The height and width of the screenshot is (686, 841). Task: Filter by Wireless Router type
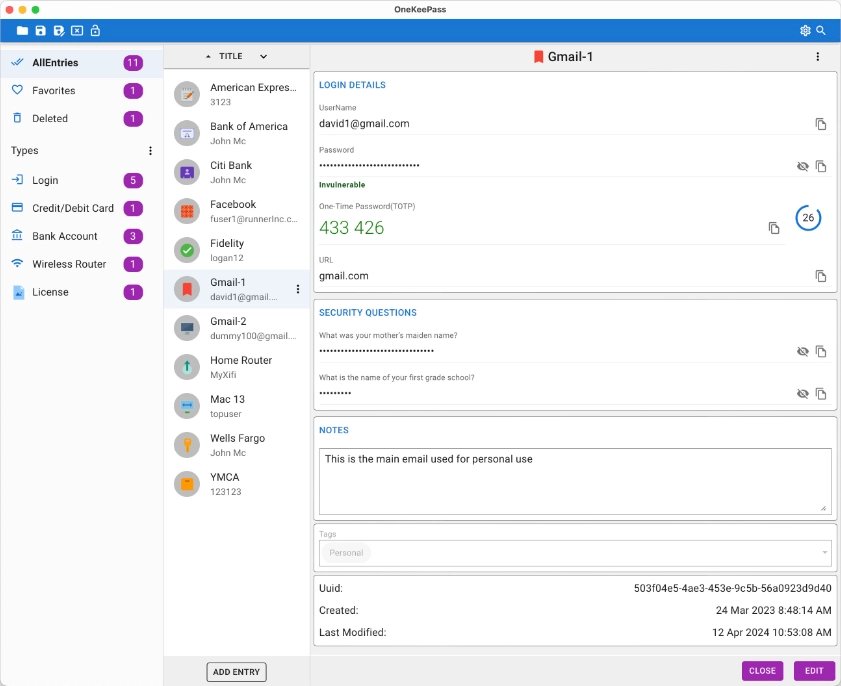[82, 264]
